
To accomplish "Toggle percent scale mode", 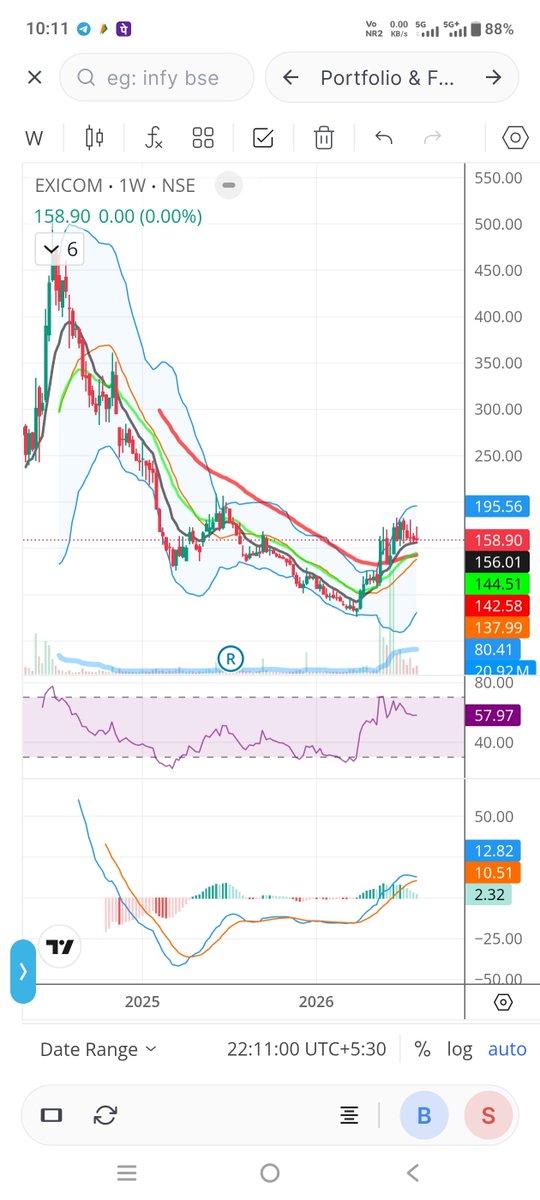I will click(x=423, y=1050).
